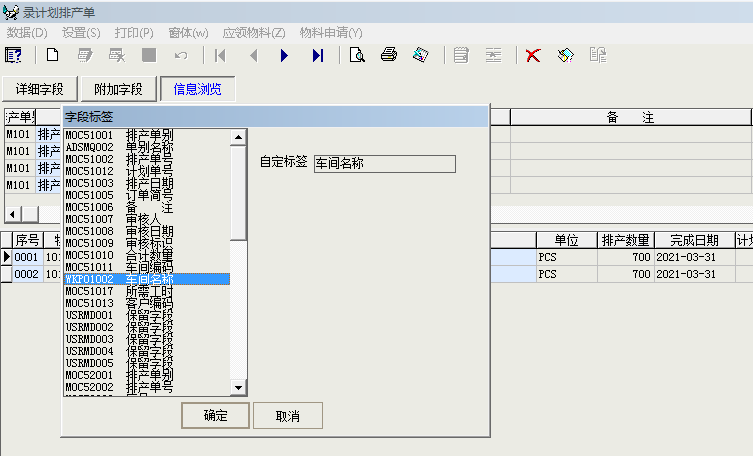753x456 pixels.
Task: Go to the next record
Action: point(285,55)
